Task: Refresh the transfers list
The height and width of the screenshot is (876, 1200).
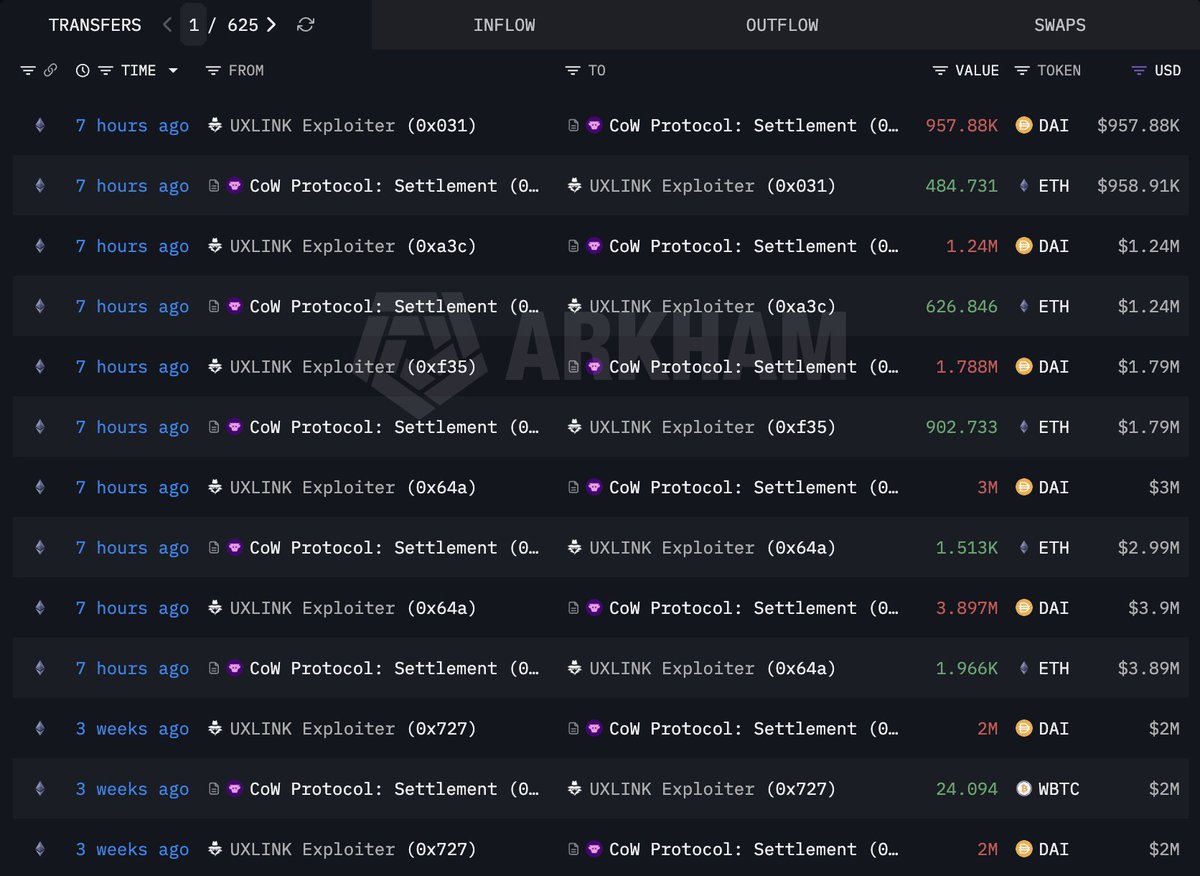Action: pyautogui.click(x=306, y=25)
